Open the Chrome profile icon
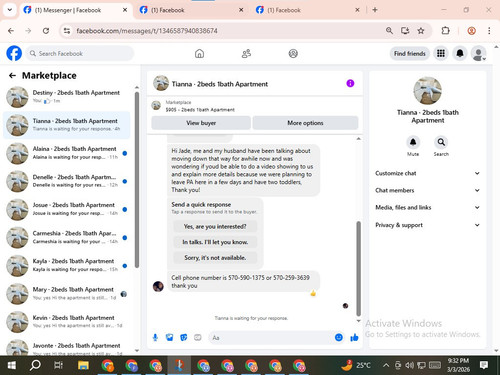Screen dimensions: 500x375 click(471, 31)
